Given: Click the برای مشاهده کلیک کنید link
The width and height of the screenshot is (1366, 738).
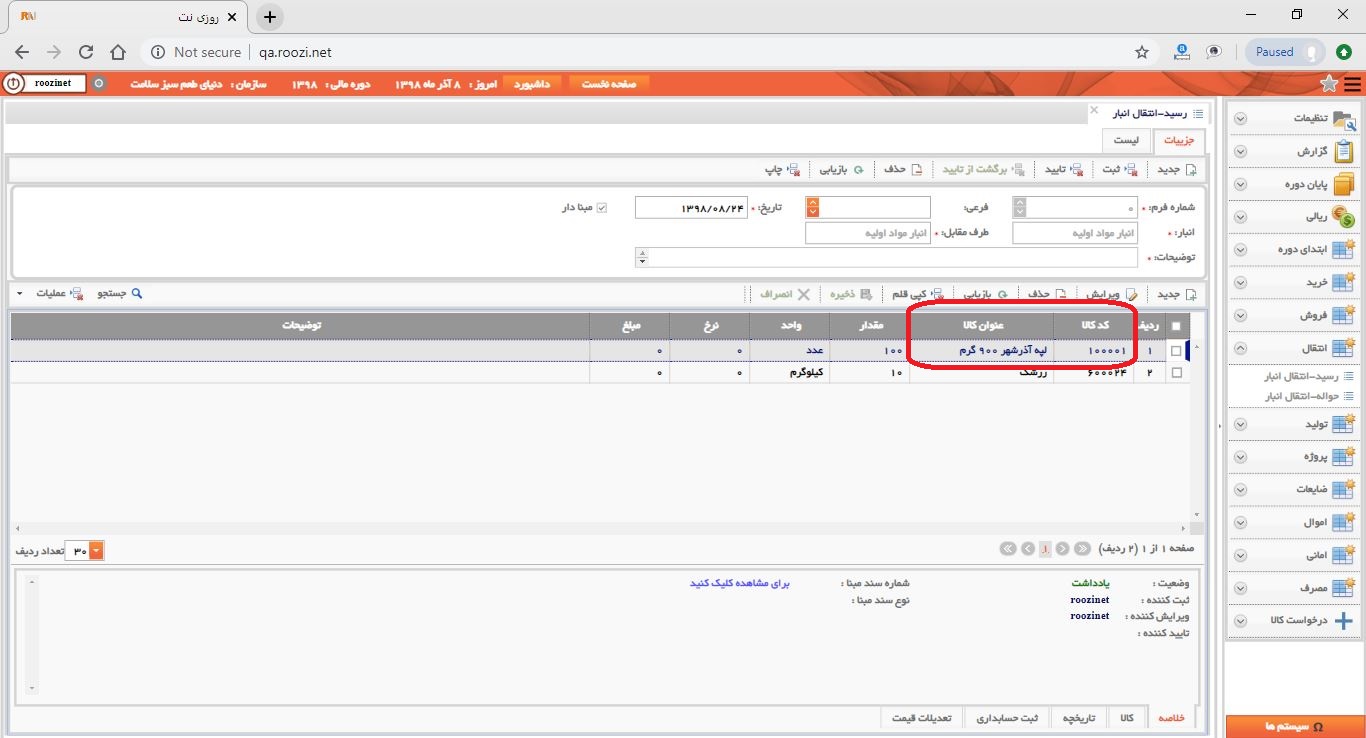Looking at the screenshot, I should tap(740, 582).
